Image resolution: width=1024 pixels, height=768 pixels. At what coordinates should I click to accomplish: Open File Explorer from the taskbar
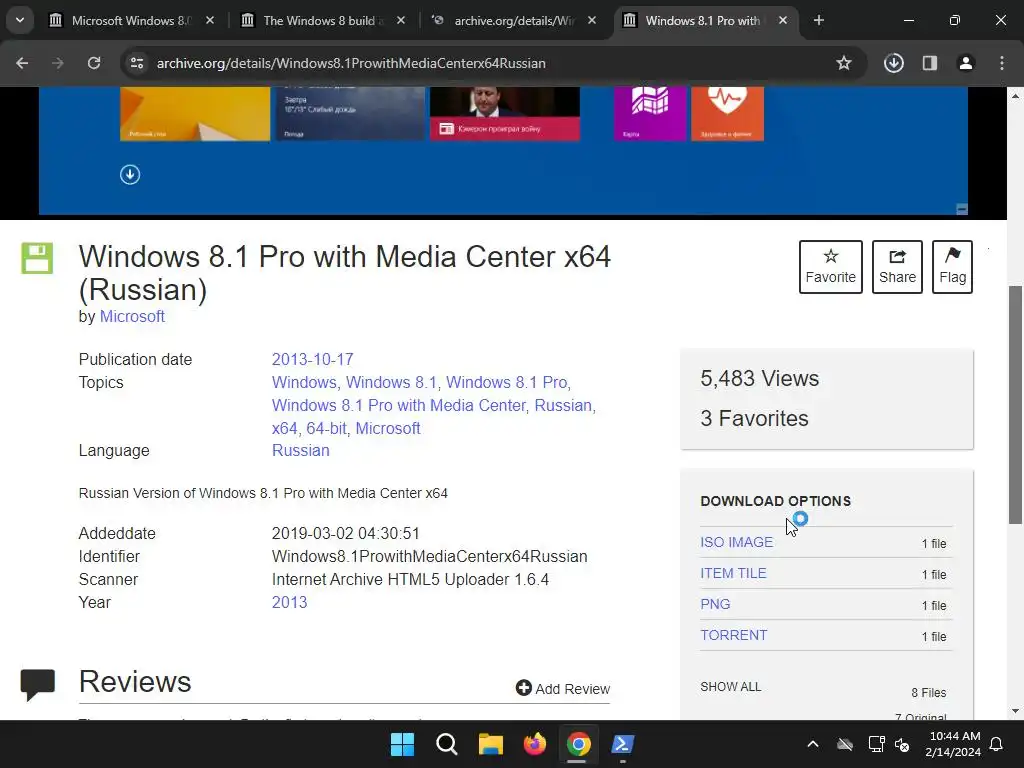point(490,744)
